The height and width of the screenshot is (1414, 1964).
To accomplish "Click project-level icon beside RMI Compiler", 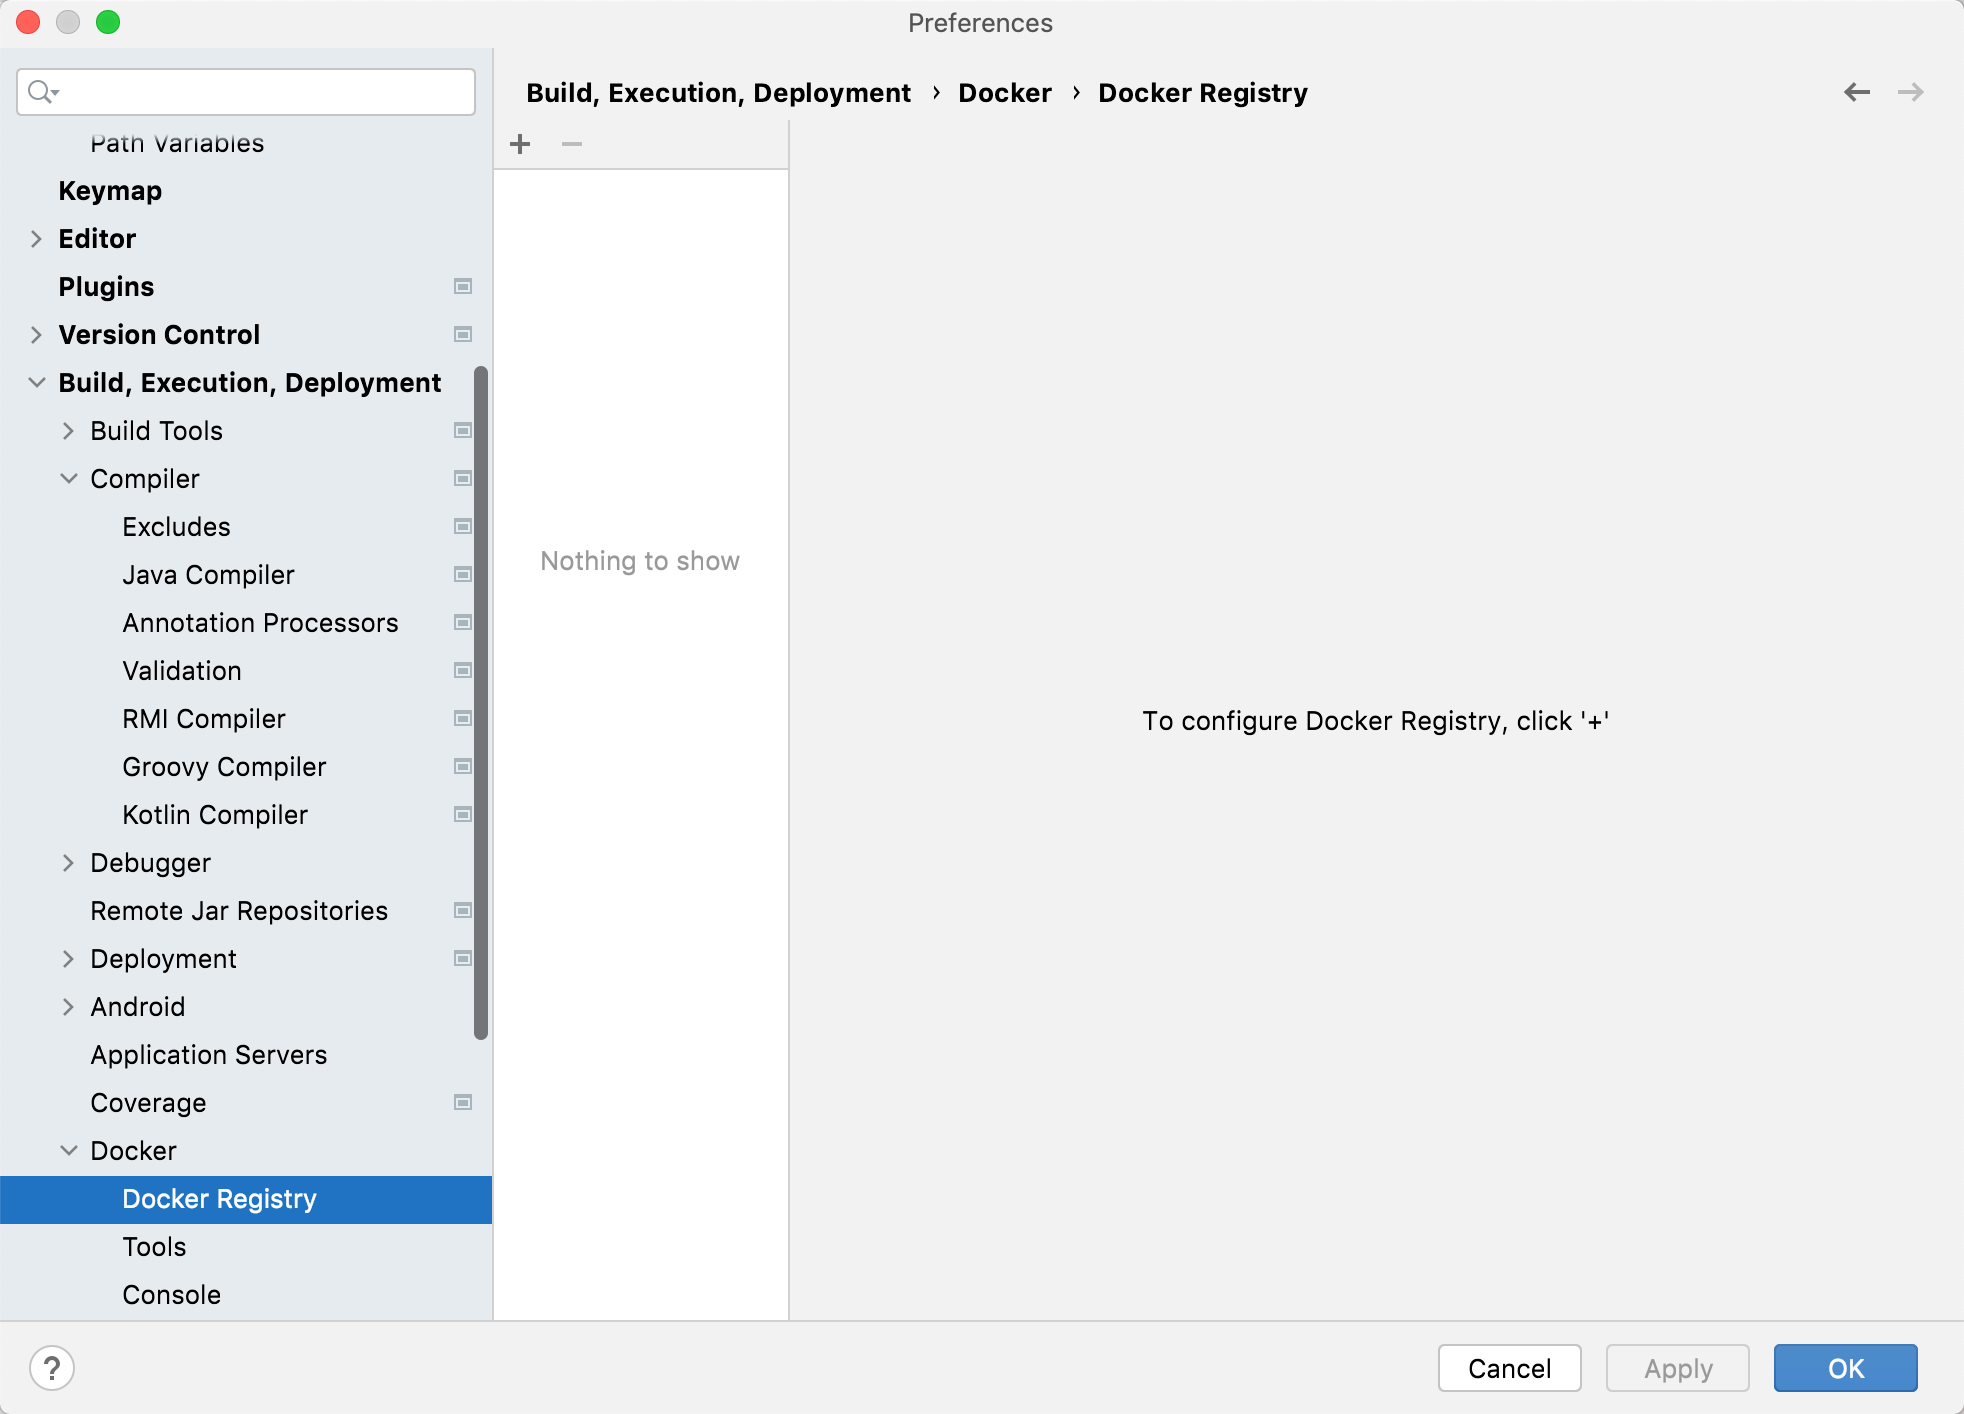I will (x=463, y=719).
